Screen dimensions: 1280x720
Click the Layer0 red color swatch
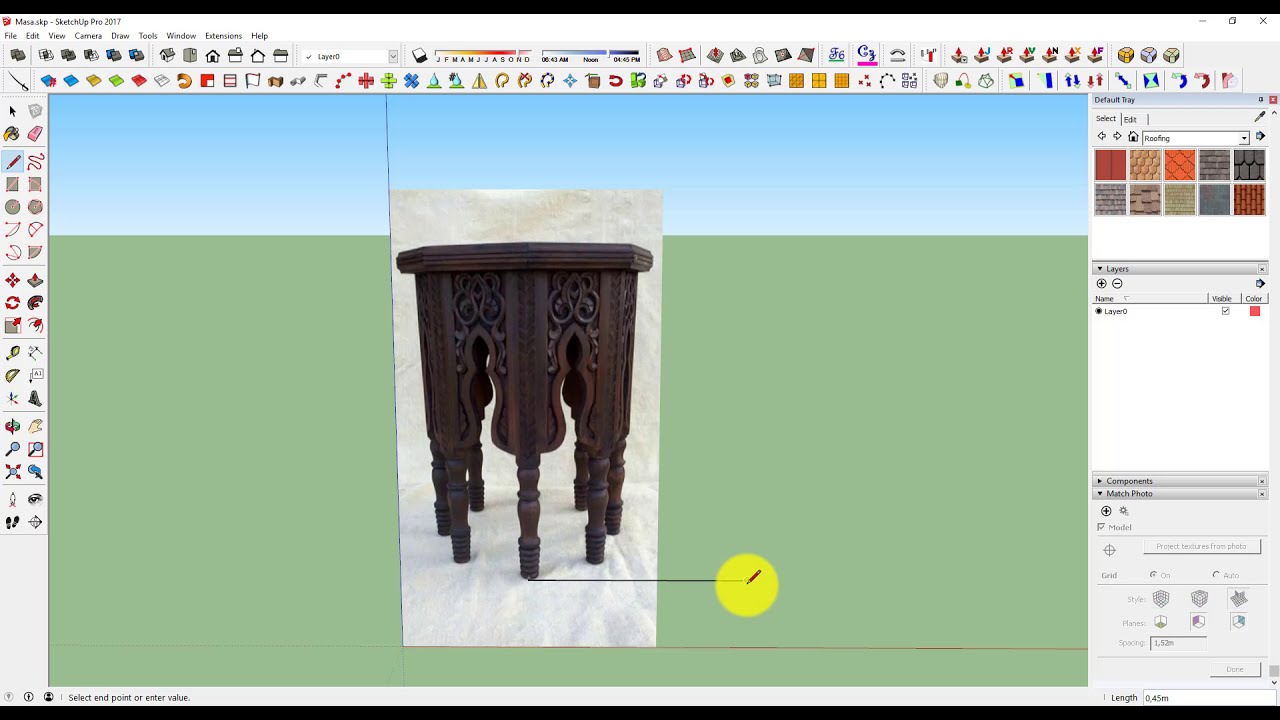pos(1255,311)
